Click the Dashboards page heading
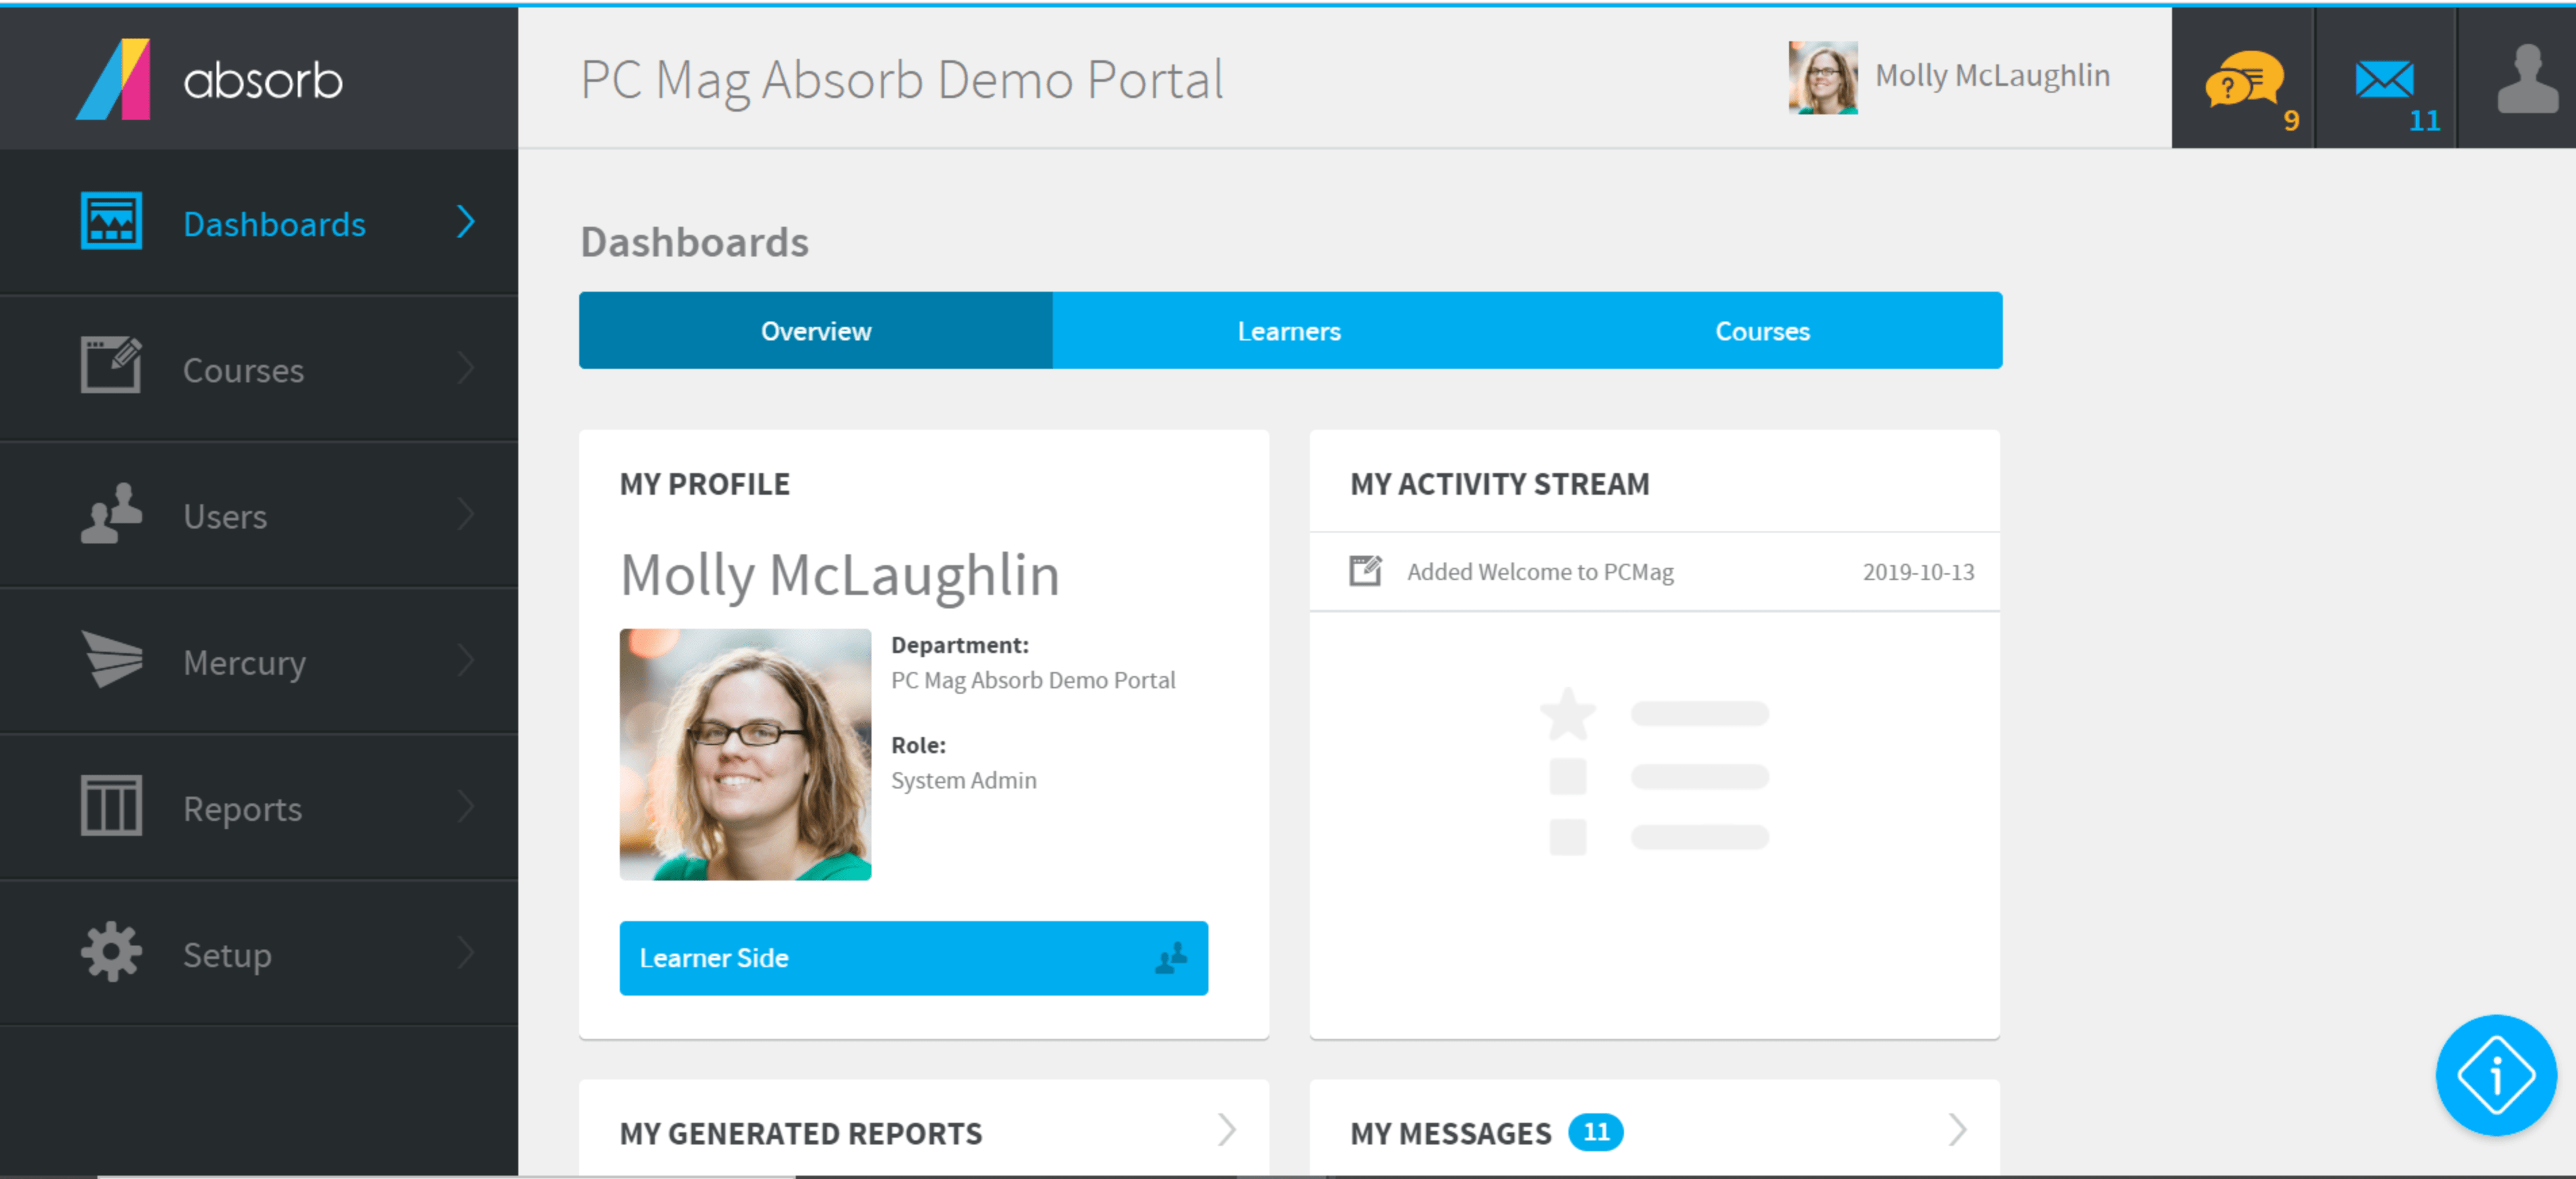2576x1179 pixels. click(695, 242)
